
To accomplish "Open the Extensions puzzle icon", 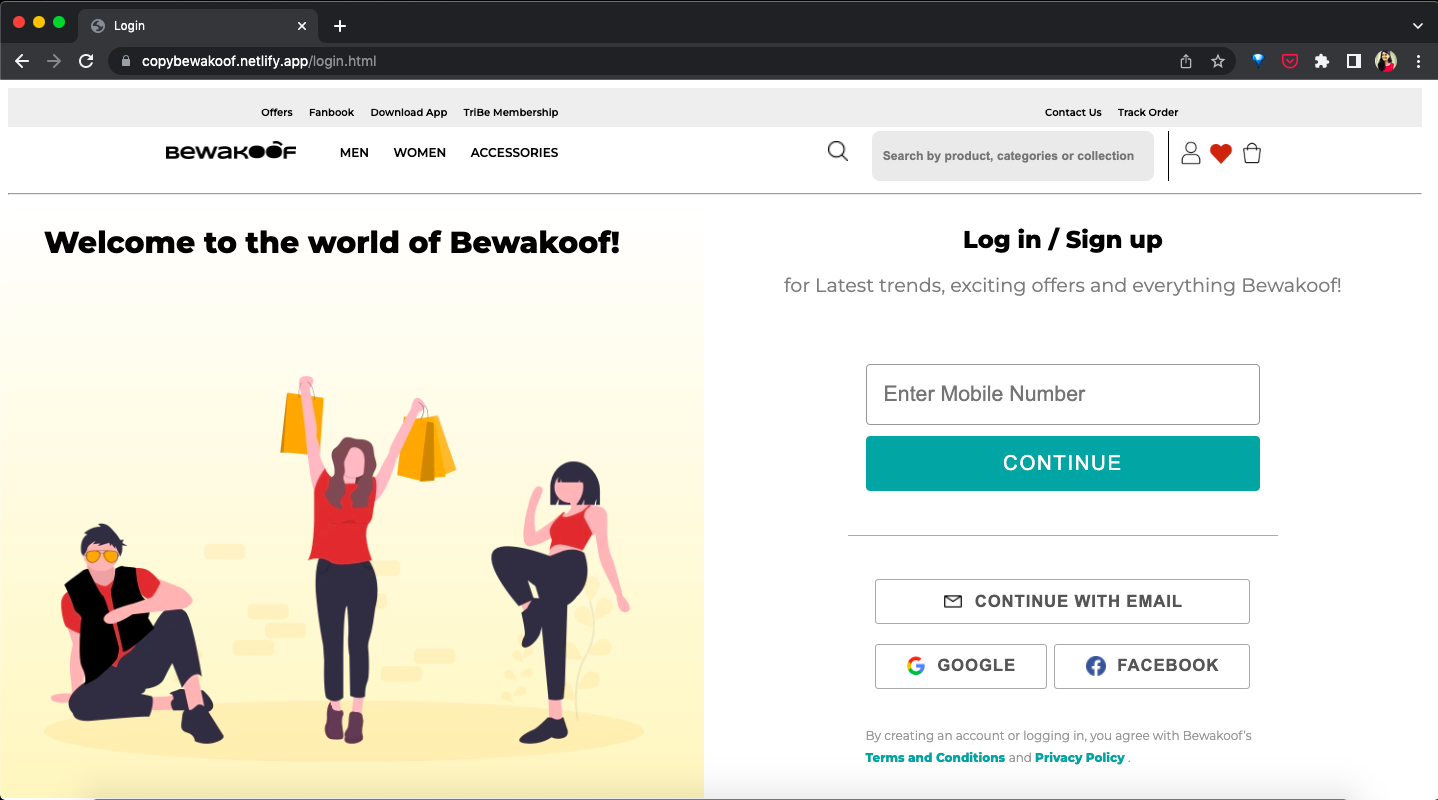I will tap(1322, 61).
